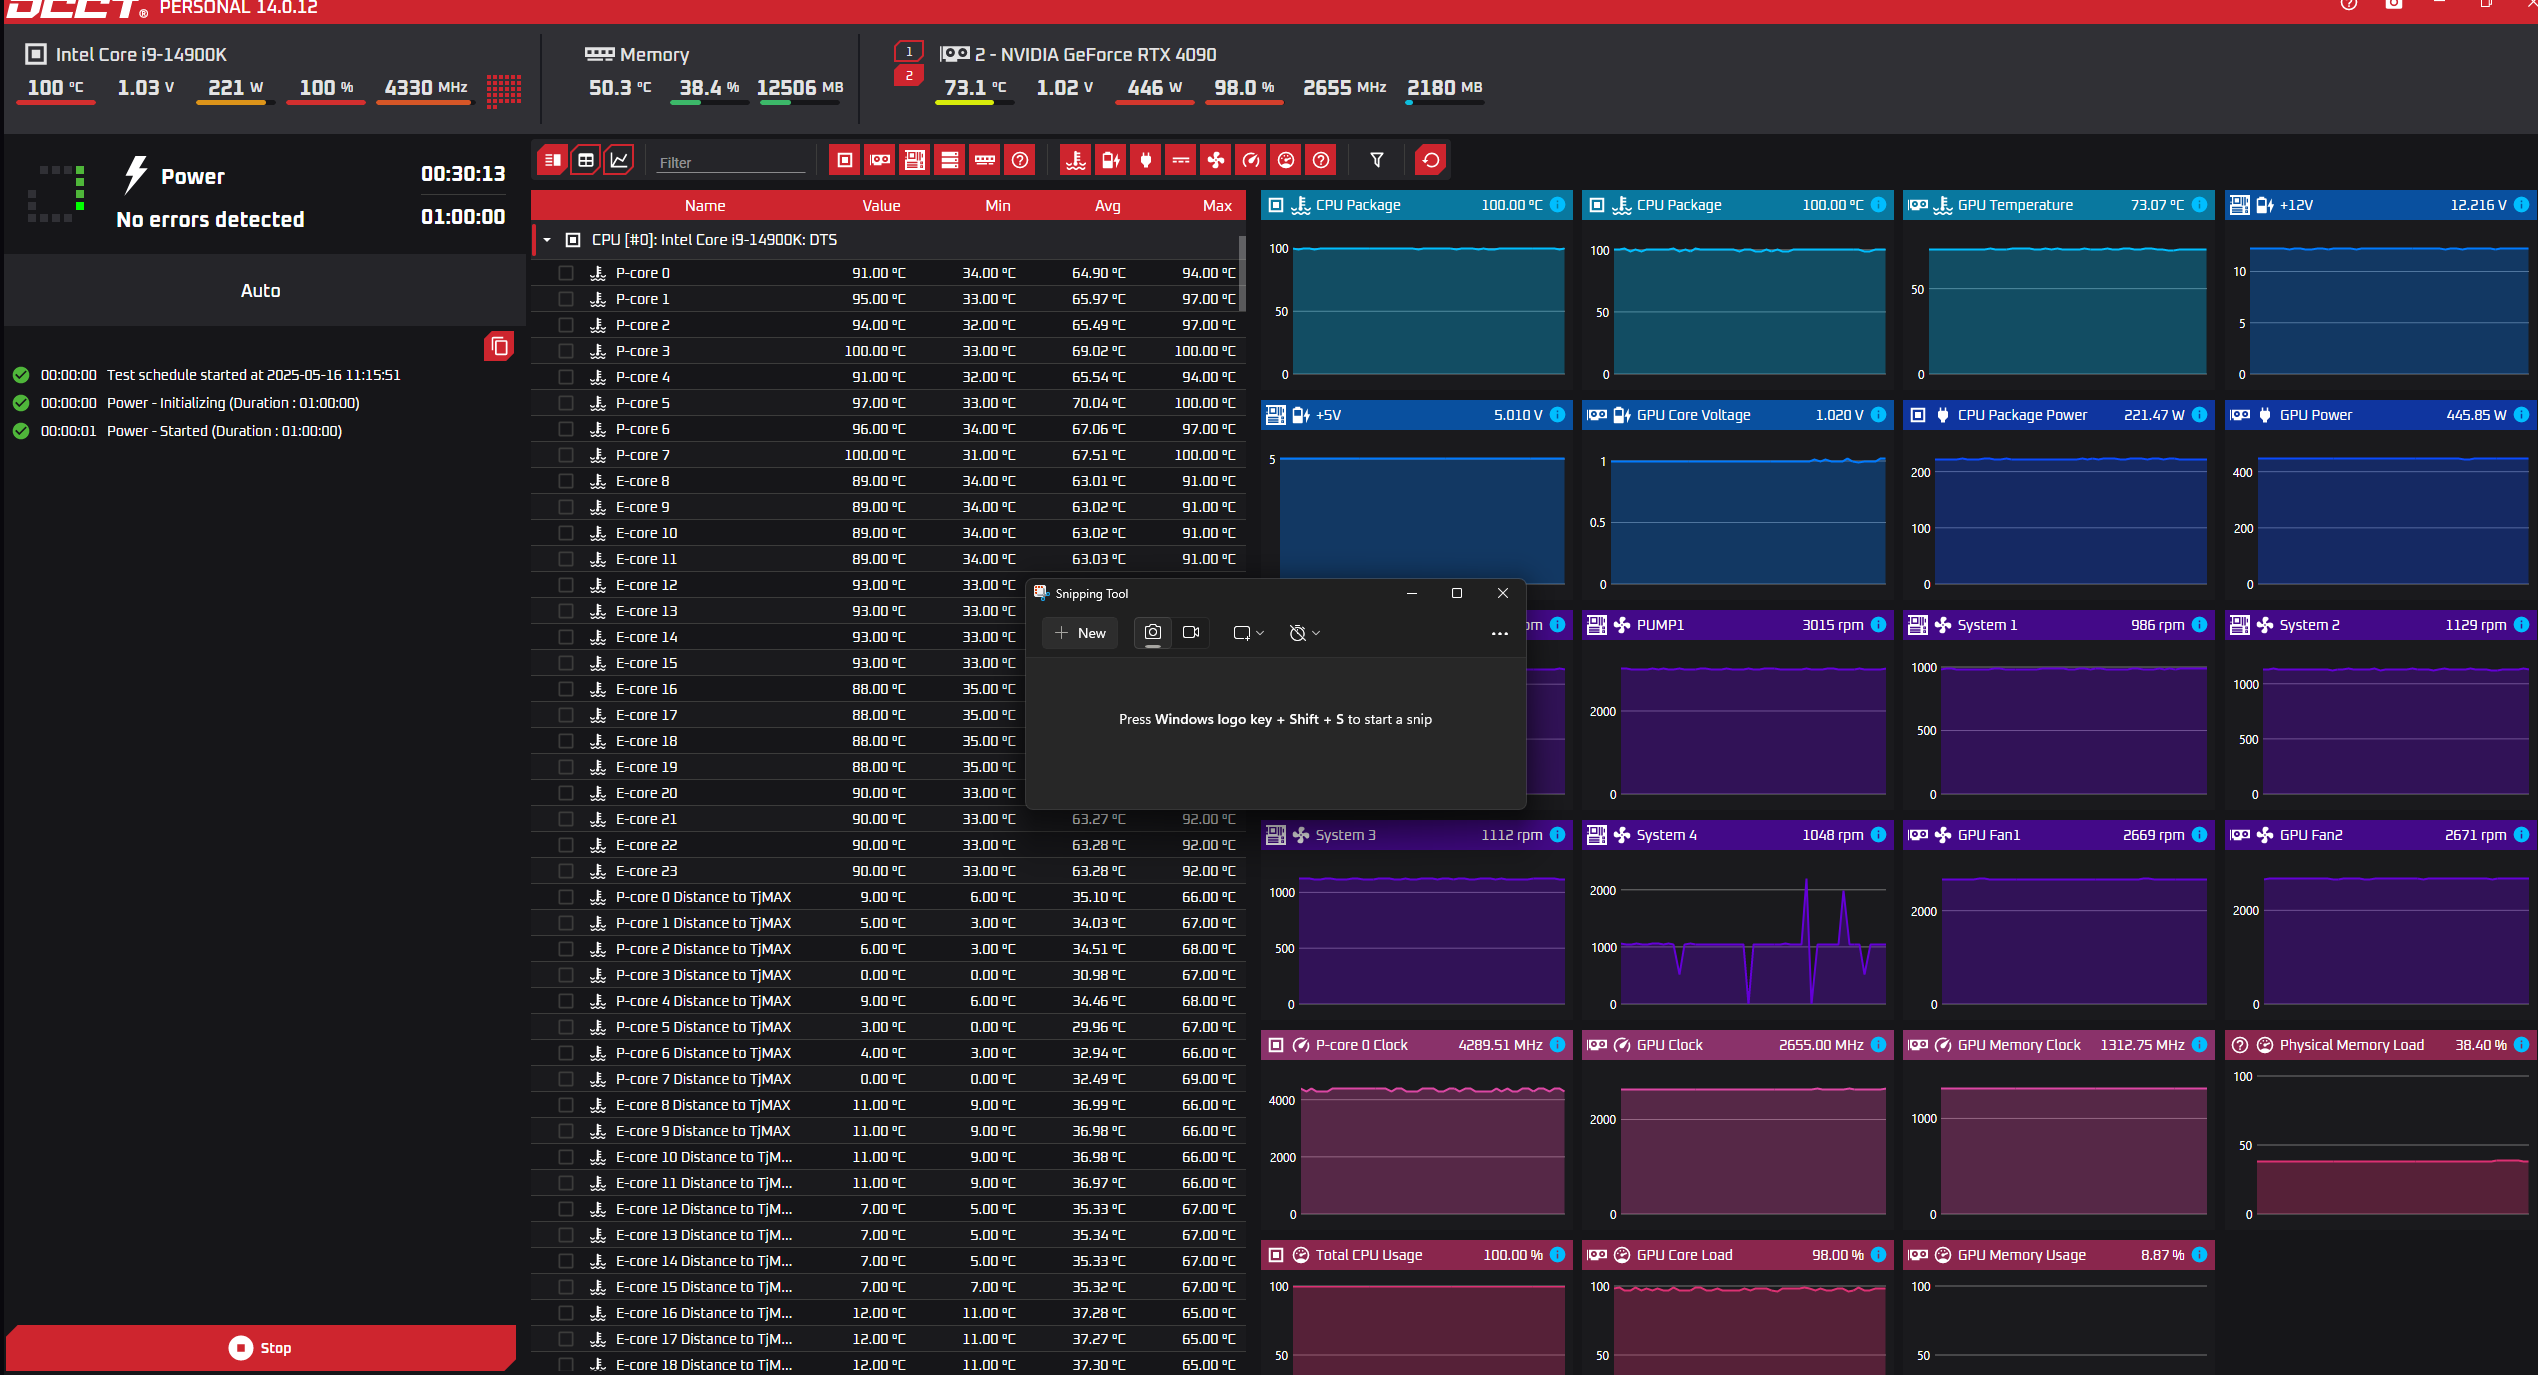Viewport: 2538px width, 1375px height.
Task: Click the sensor Filter text field
Action: click(731, 162)
